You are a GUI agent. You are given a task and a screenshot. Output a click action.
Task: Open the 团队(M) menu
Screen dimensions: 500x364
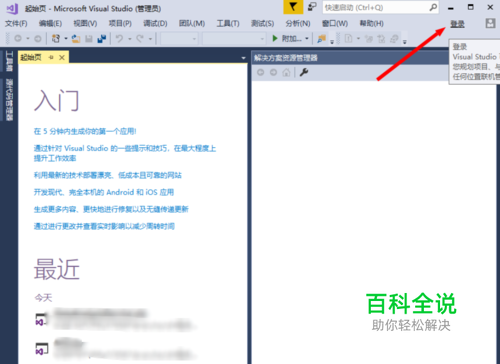tap(192, 23)
